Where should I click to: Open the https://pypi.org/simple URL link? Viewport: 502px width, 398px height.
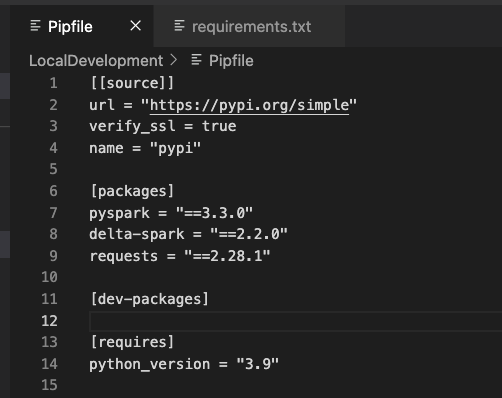[249, 105]
